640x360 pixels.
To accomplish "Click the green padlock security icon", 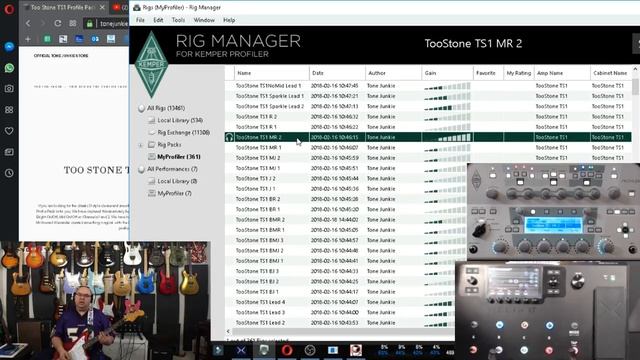I will [90, 24].
